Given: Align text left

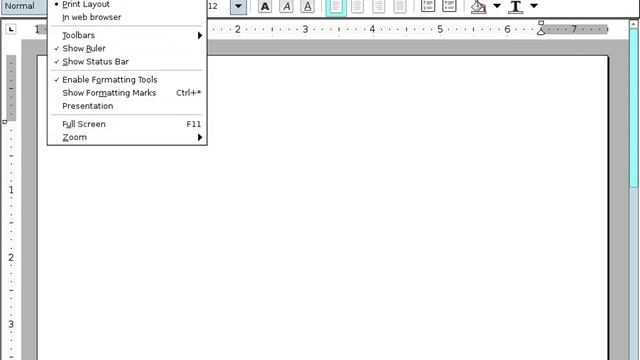Looking at the screenshot, I should (336, 6).
